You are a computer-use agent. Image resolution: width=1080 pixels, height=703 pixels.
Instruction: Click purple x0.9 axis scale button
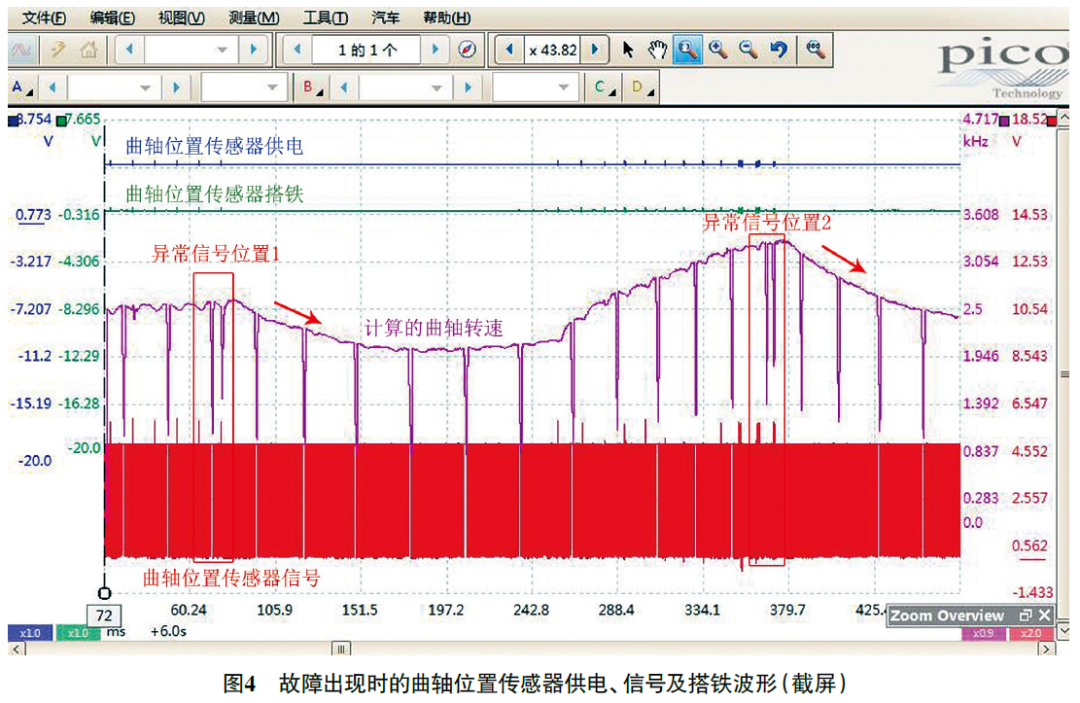[982, 633]
